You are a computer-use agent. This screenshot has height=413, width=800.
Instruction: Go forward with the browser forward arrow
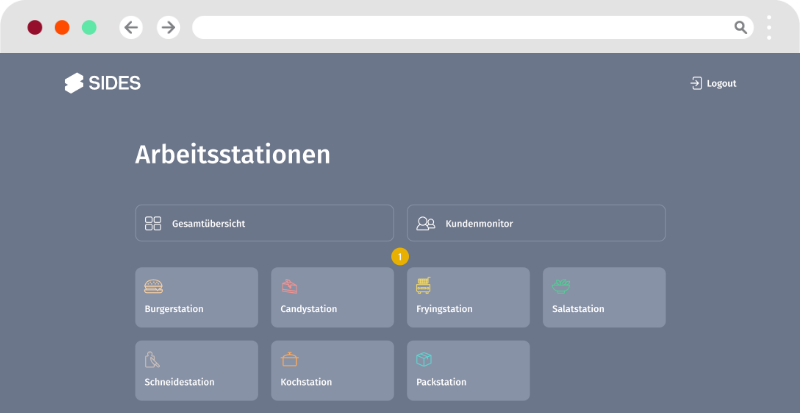point(168,27)
